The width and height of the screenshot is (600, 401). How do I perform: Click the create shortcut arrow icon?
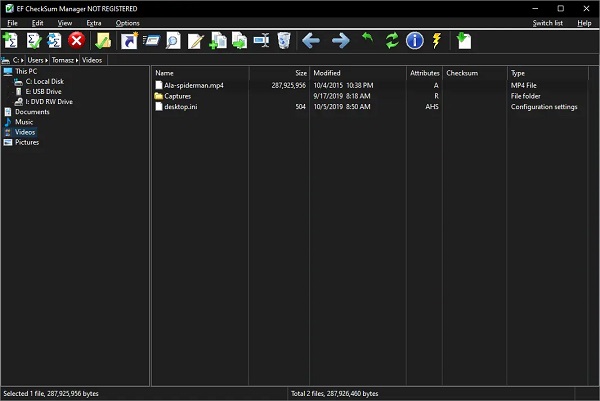pos(129,41)
